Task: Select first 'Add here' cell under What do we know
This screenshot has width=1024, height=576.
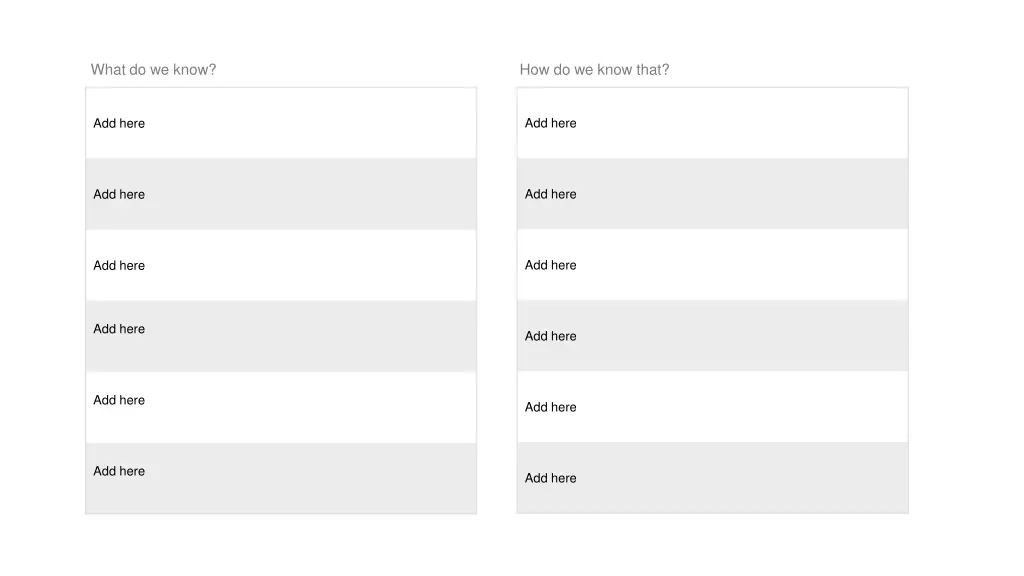Action: click(x=281, y=123)
